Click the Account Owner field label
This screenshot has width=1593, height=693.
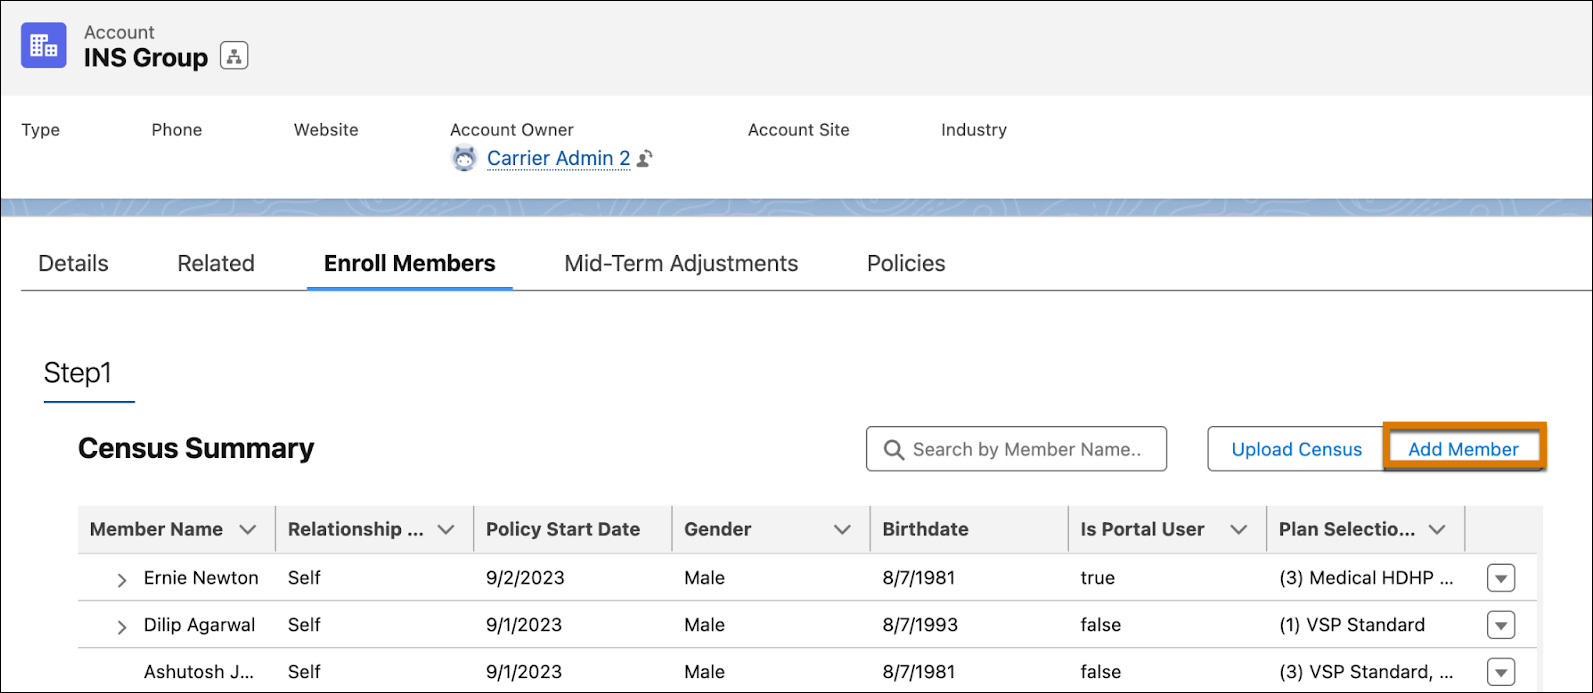[x=512, y=130]
